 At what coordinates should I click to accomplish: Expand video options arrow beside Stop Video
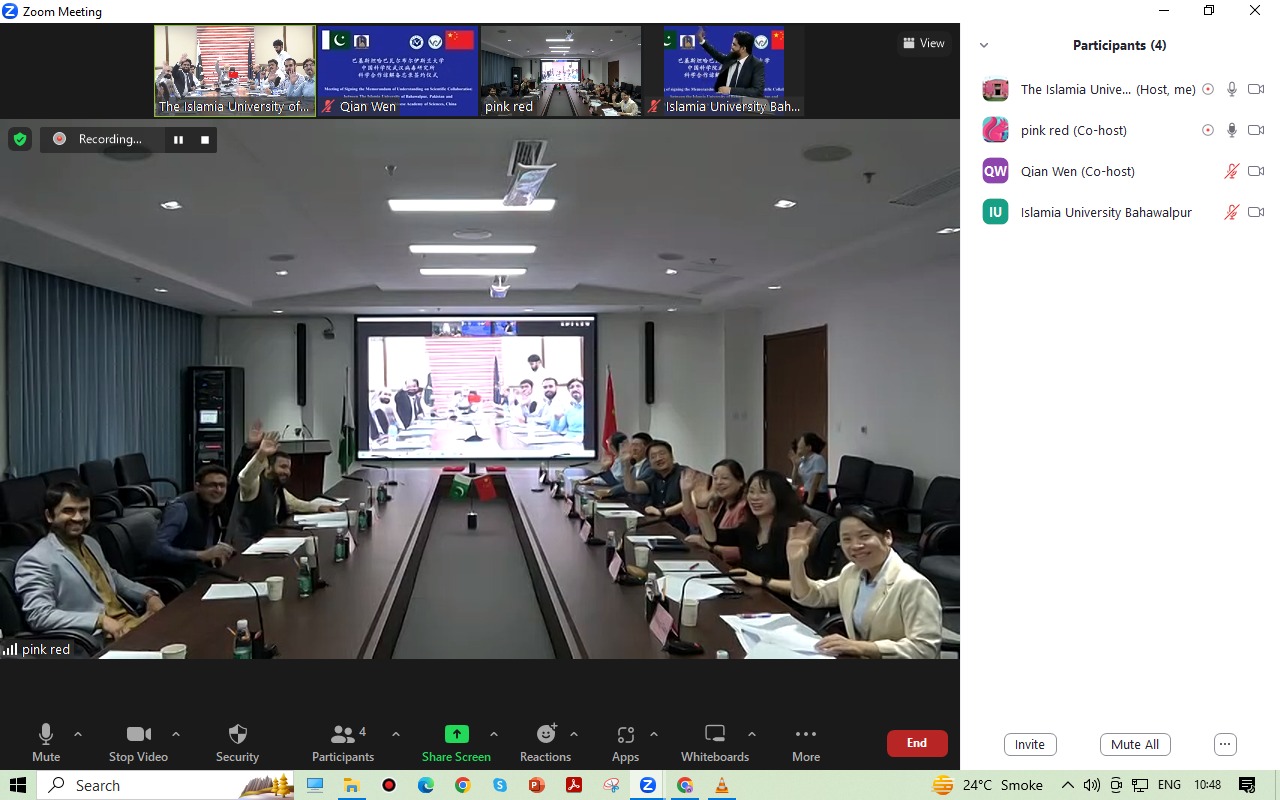click(176, 734)
